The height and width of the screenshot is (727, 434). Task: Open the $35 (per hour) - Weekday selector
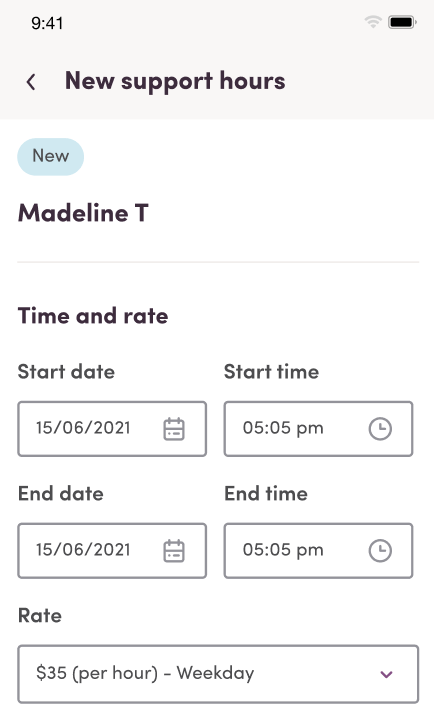coord(218,674)
